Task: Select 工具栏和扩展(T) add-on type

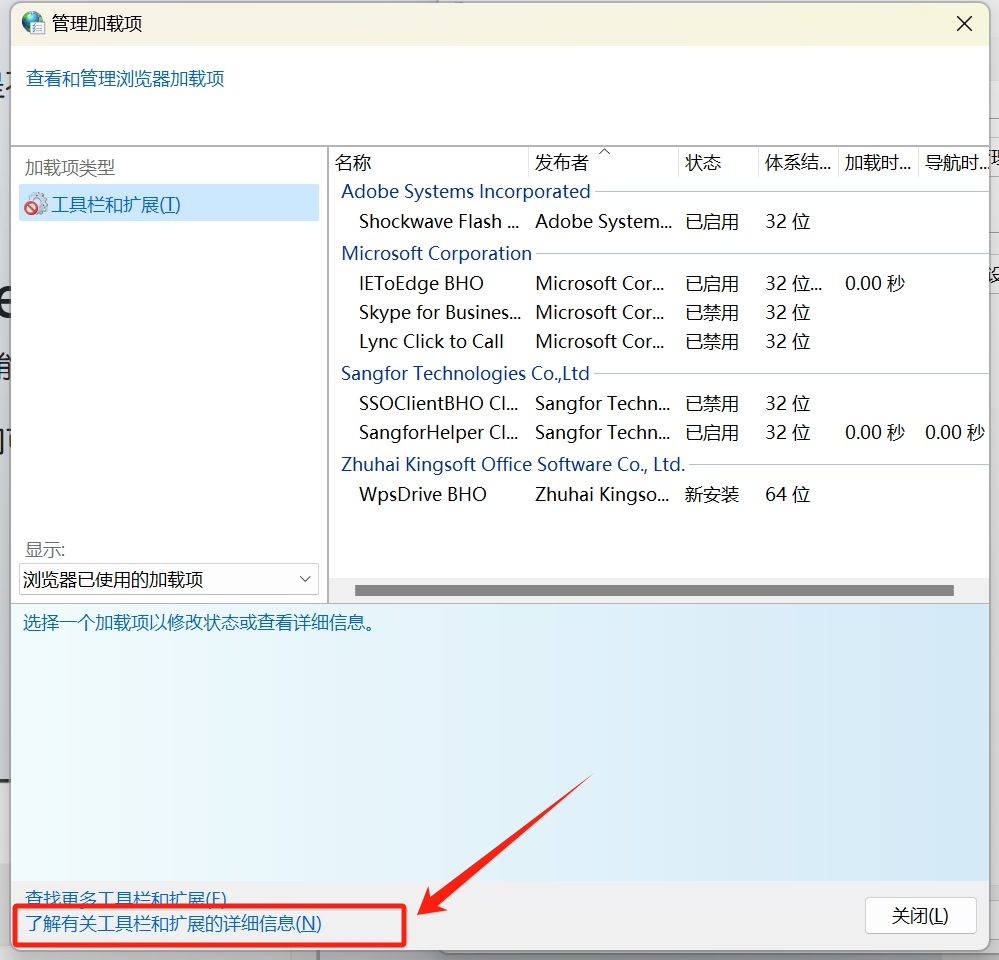Action: coord(116,205)
